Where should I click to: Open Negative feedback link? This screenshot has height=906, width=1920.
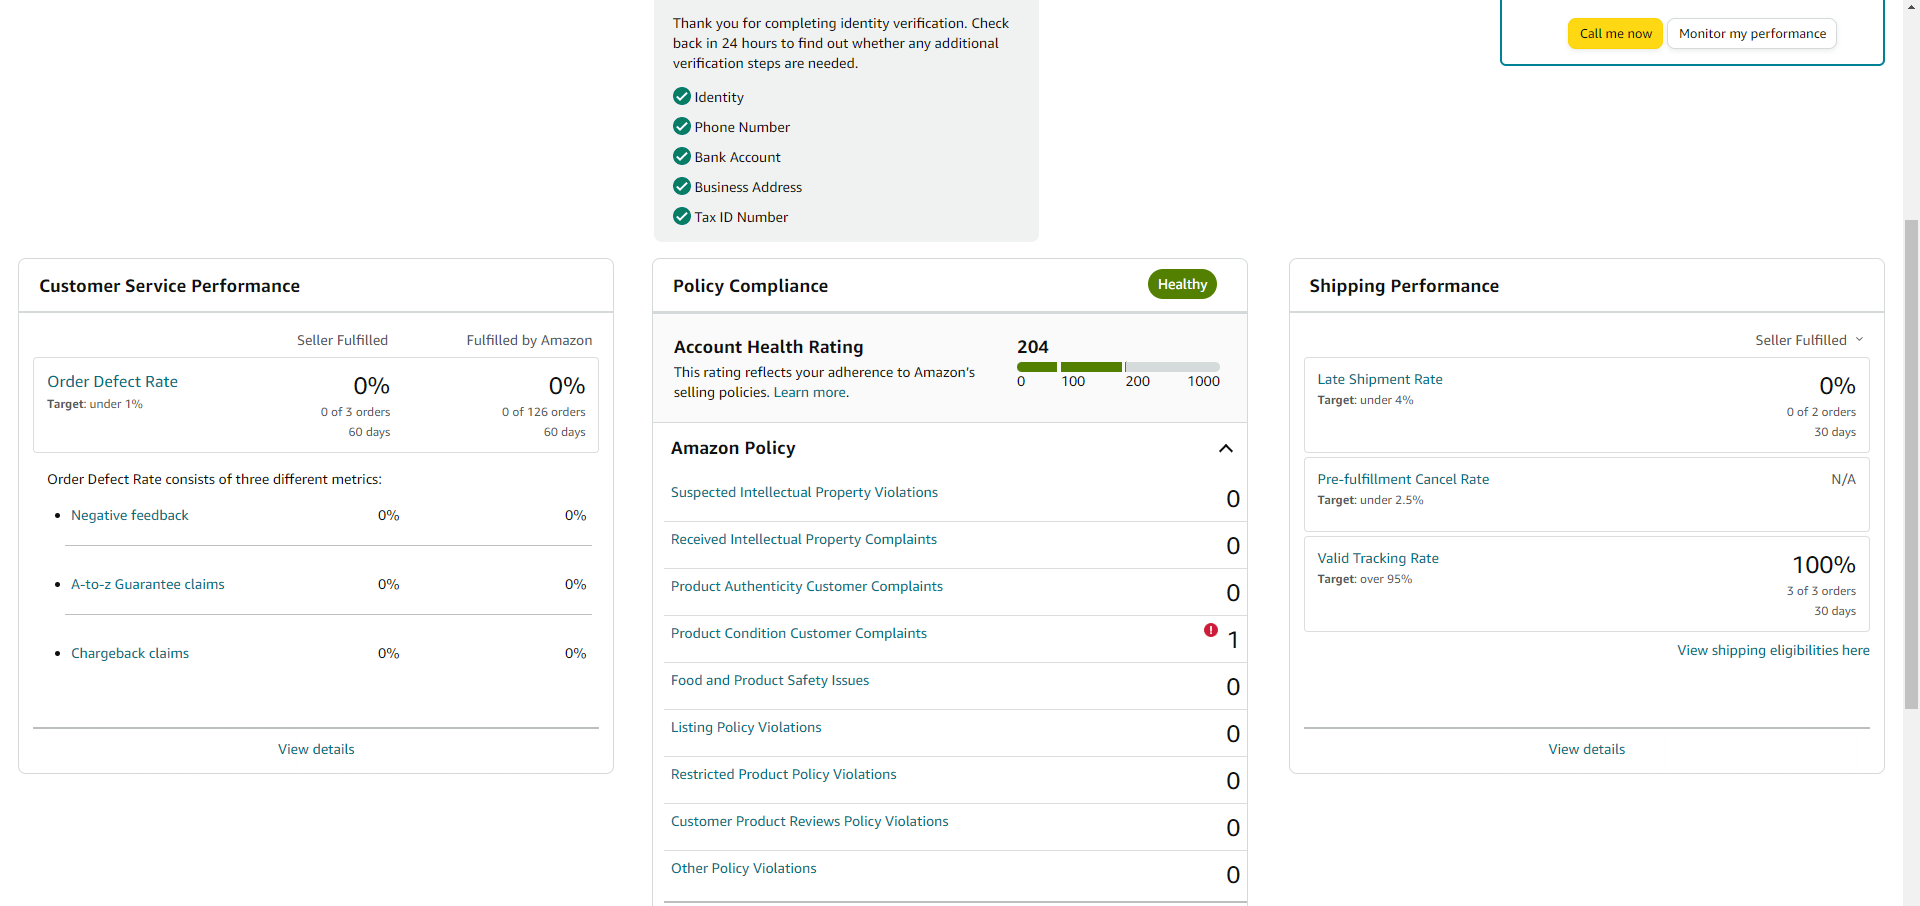coord(130,515)
